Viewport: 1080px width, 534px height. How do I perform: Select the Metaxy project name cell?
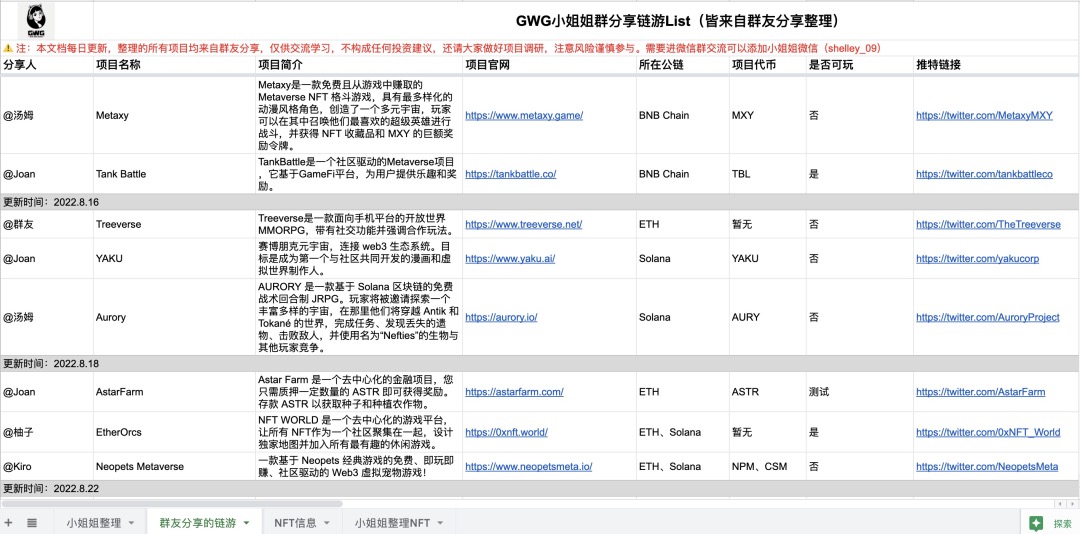coord(174,116)
